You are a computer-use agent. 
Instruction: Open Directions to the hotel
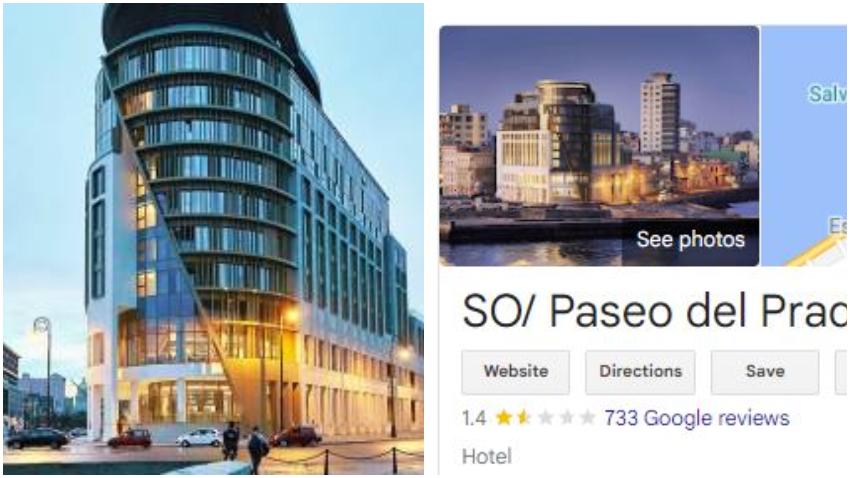coord(640,372)
